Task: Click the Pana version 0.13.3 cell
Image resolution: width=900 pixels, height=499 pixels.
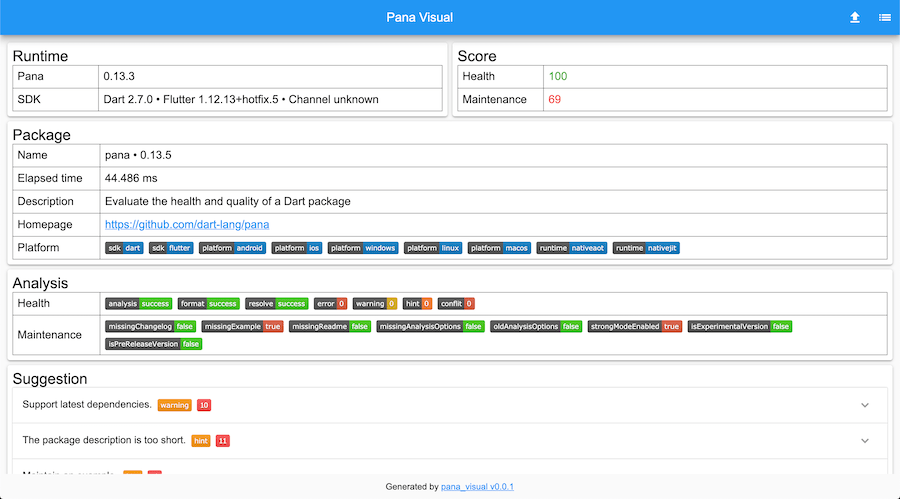Action: click(x=270, y=76)
